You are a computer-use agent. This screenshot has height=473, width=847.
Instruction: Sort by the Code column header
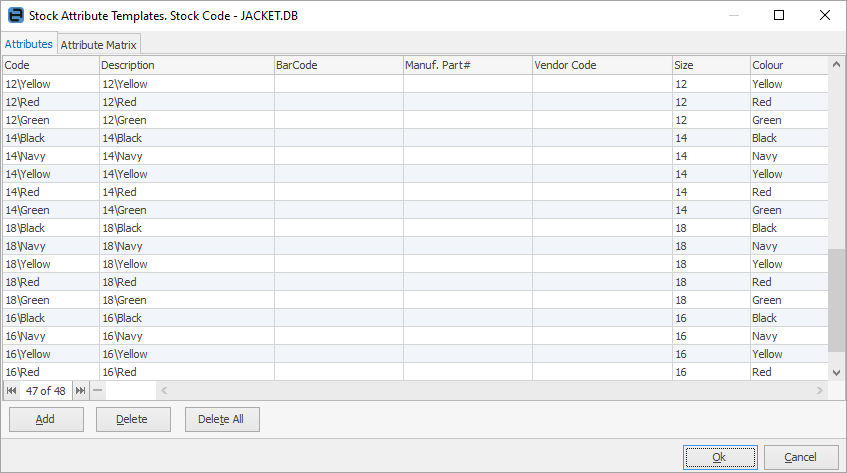click(51, 65)
